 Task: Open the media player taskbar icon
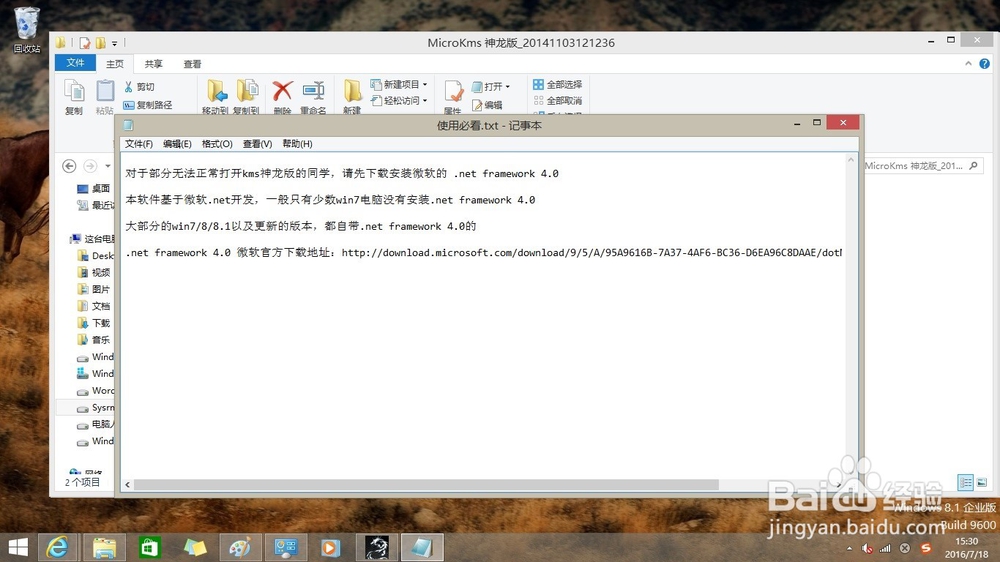330,547
